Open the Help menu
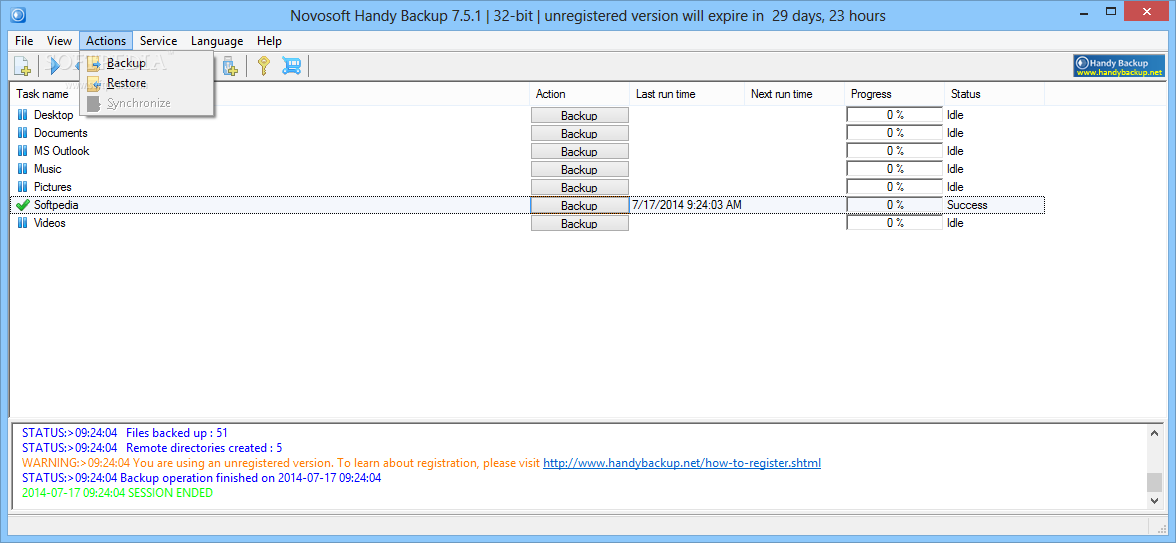 [269, 41]
